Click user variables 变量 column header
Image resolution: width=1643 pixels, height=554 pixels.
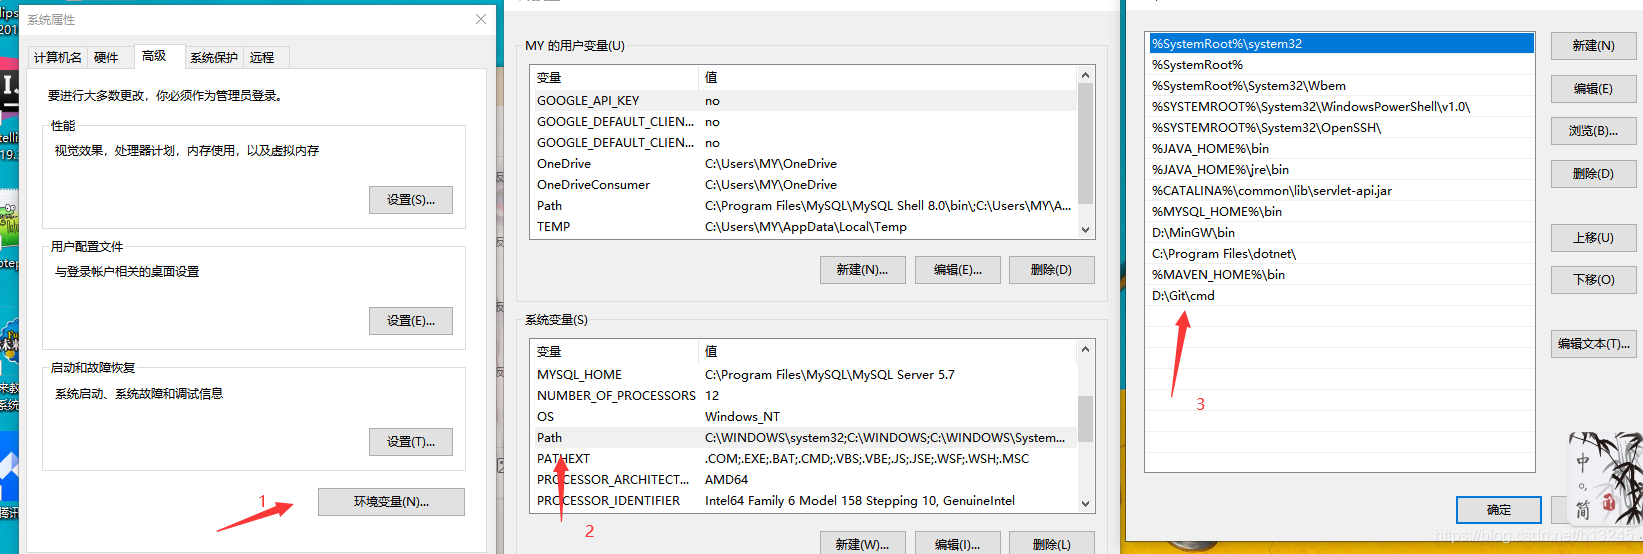pyautogui.click(x=614, y=78)
